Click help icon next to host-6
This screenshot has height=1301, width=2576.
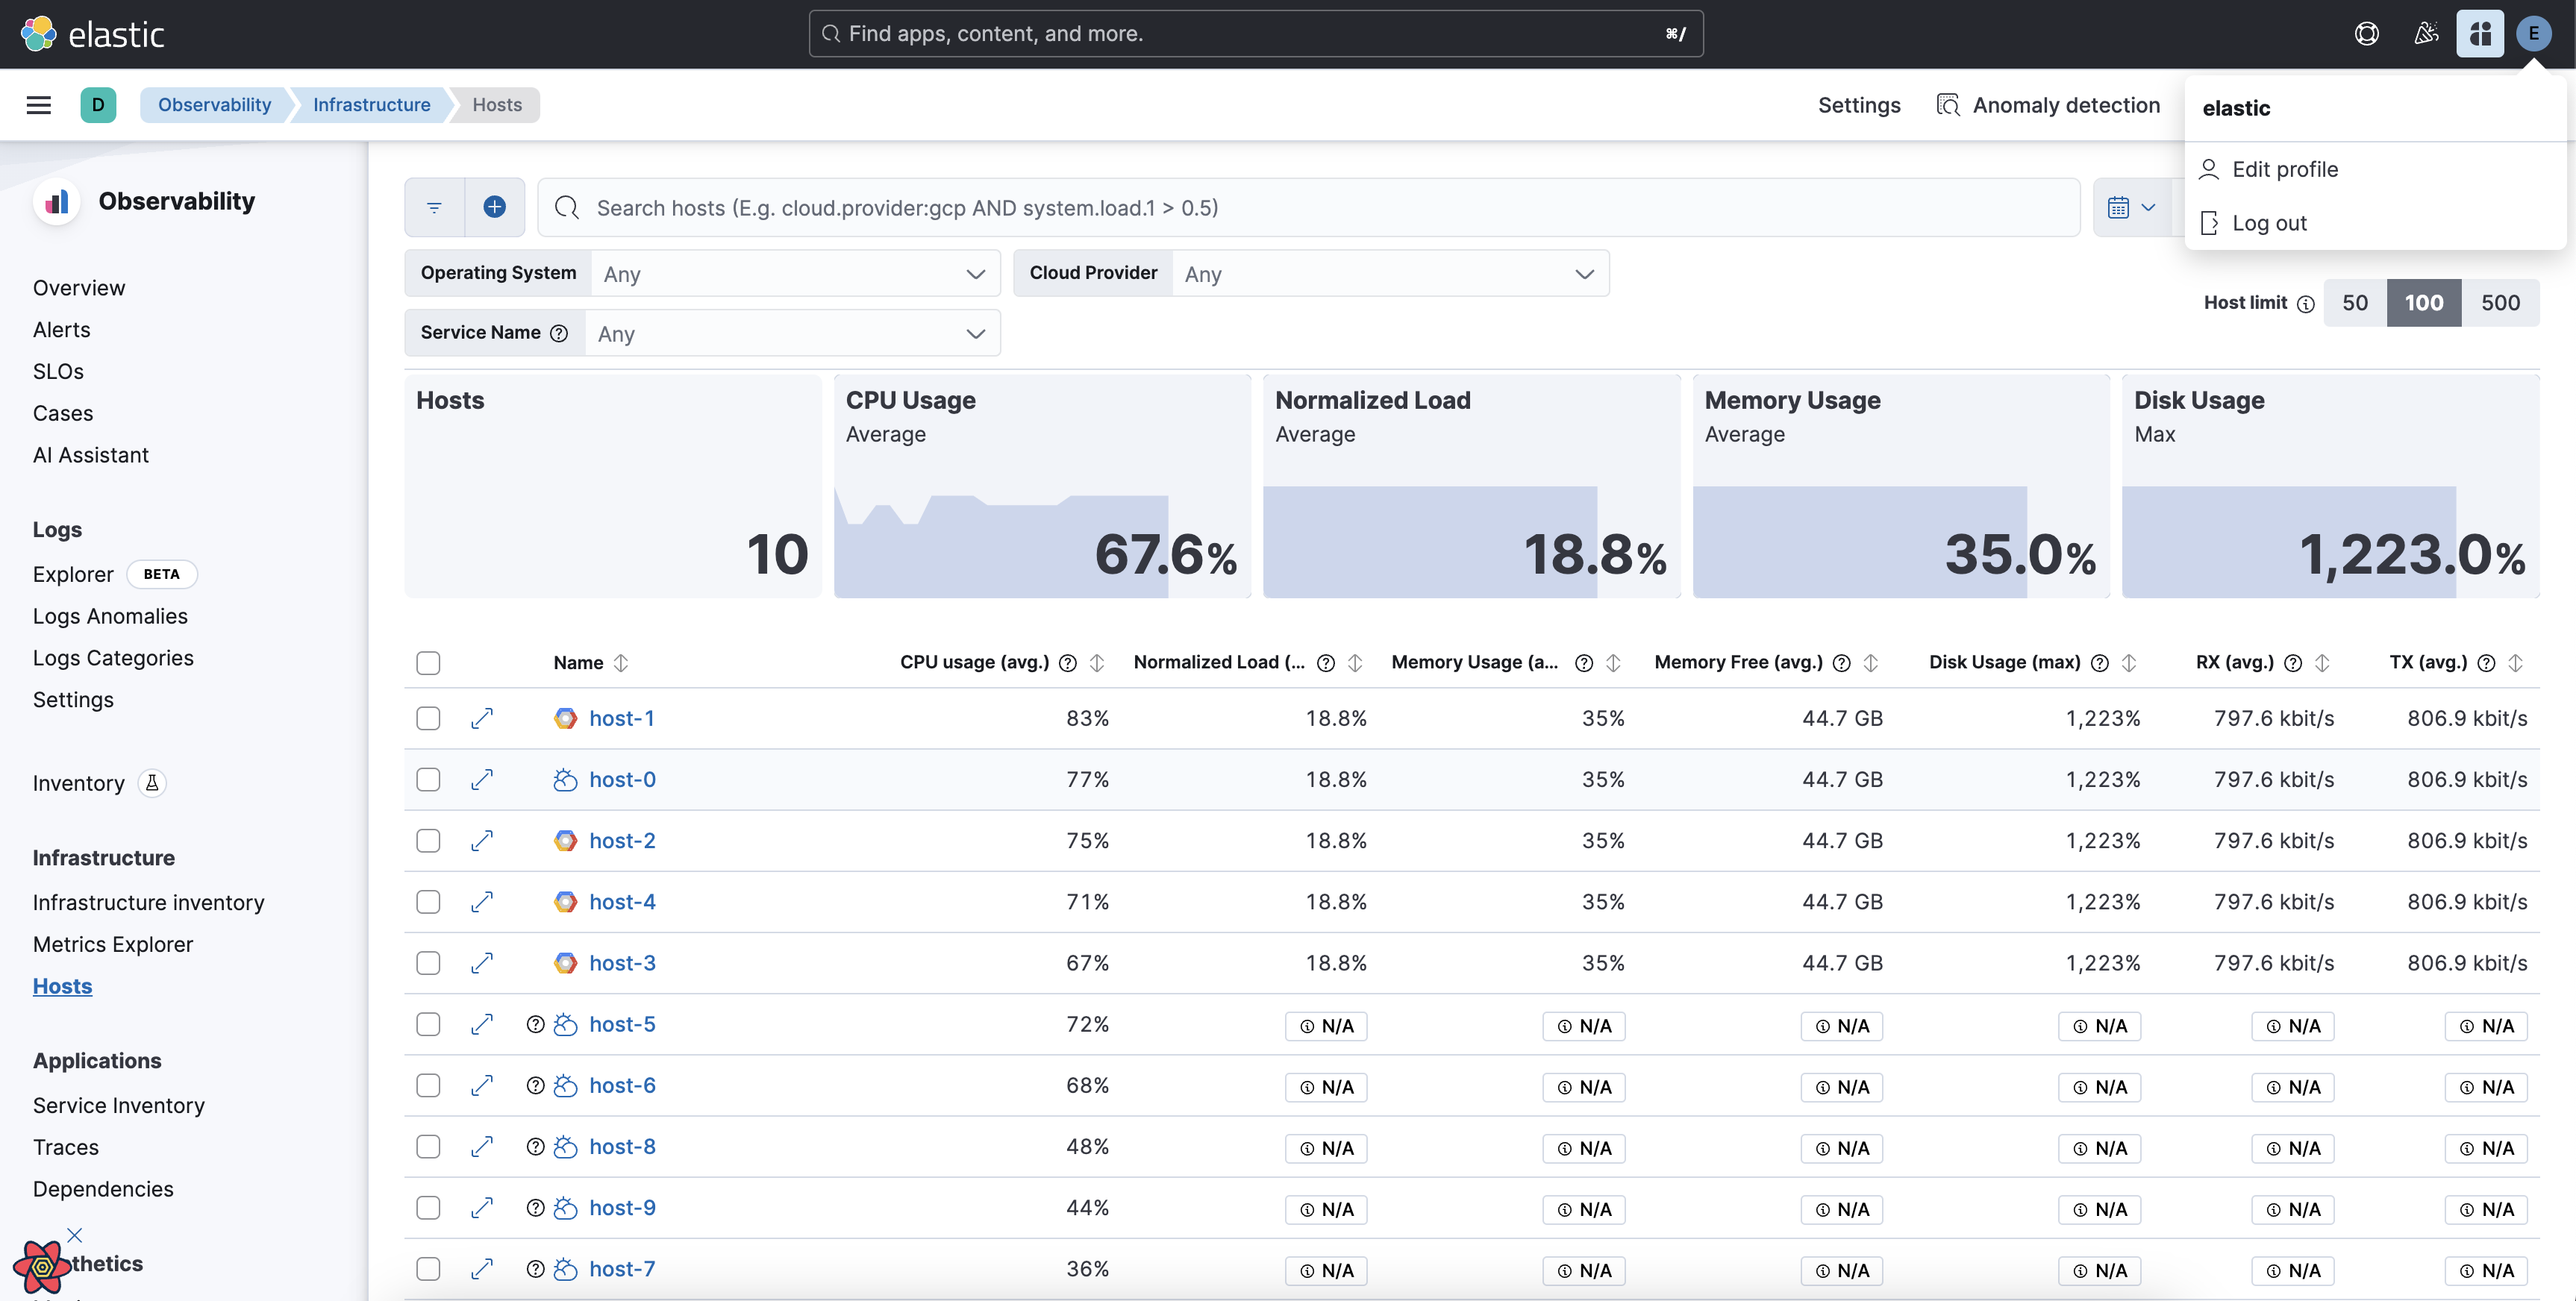(x=536, y=1086)
